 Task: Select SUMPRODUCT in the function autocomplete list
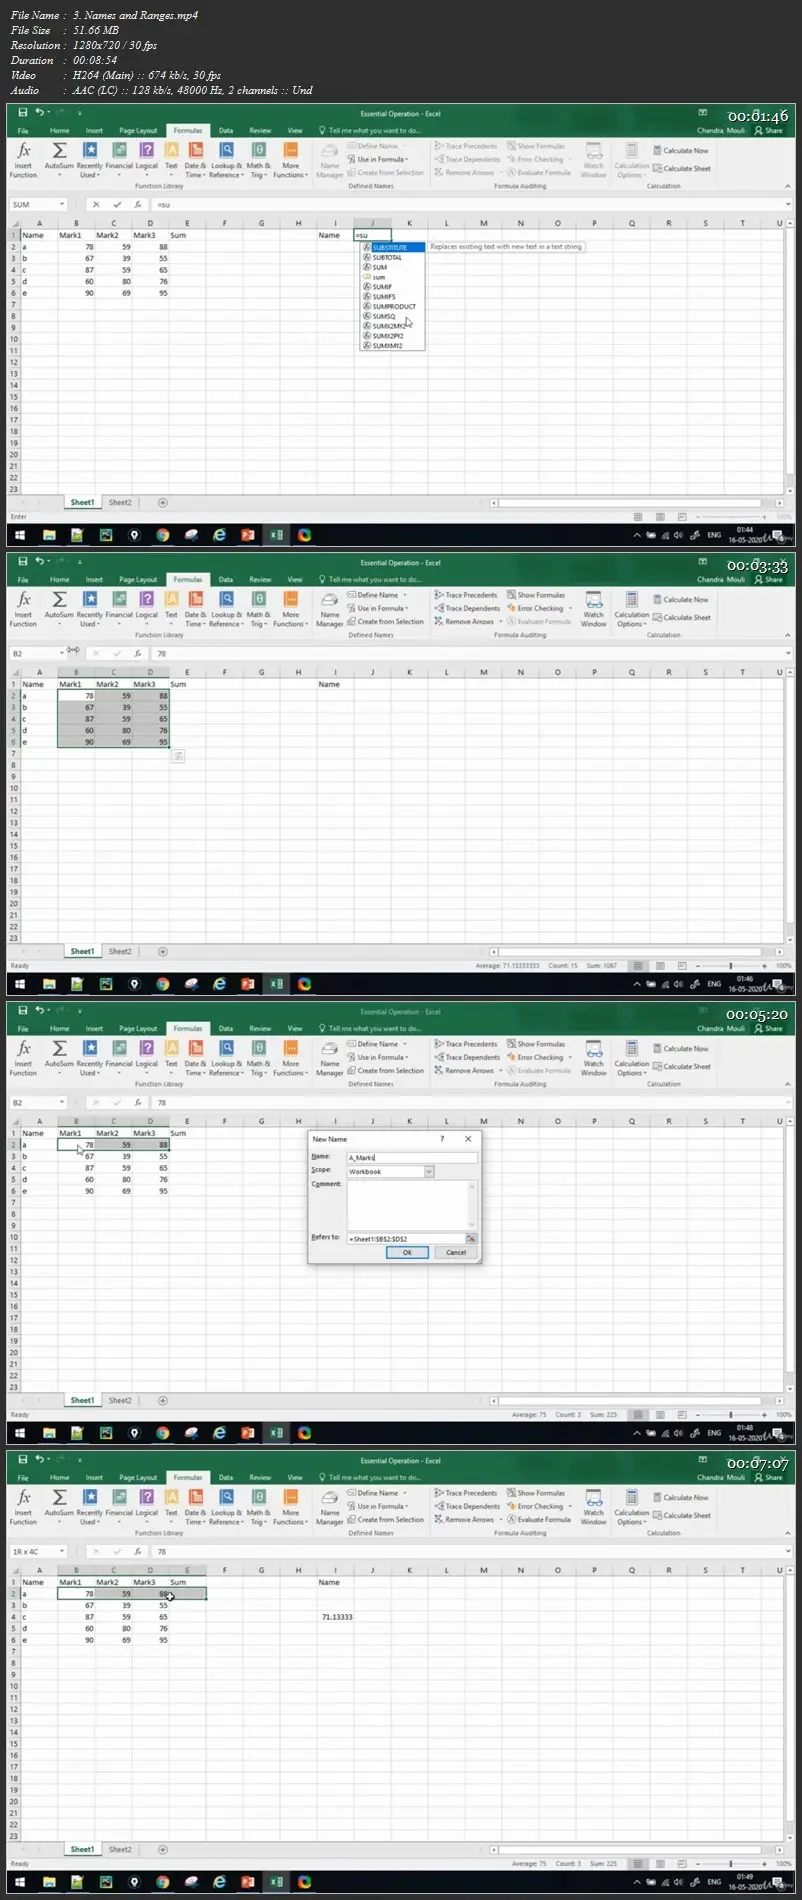coord(392,307)
